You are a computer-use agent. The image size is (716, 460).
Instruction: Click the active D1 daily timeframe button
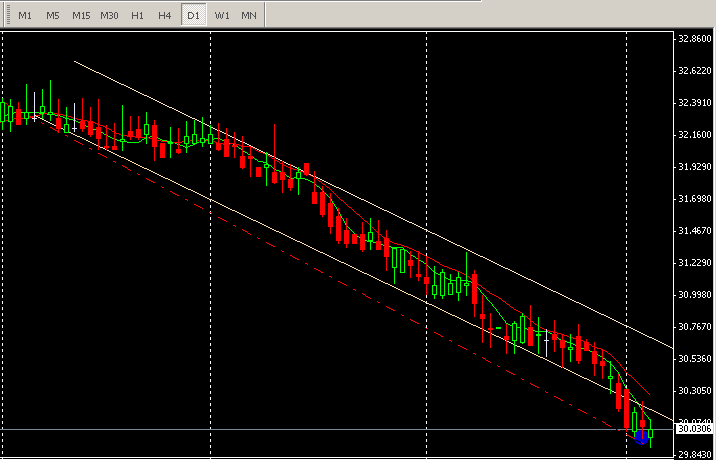194,16
